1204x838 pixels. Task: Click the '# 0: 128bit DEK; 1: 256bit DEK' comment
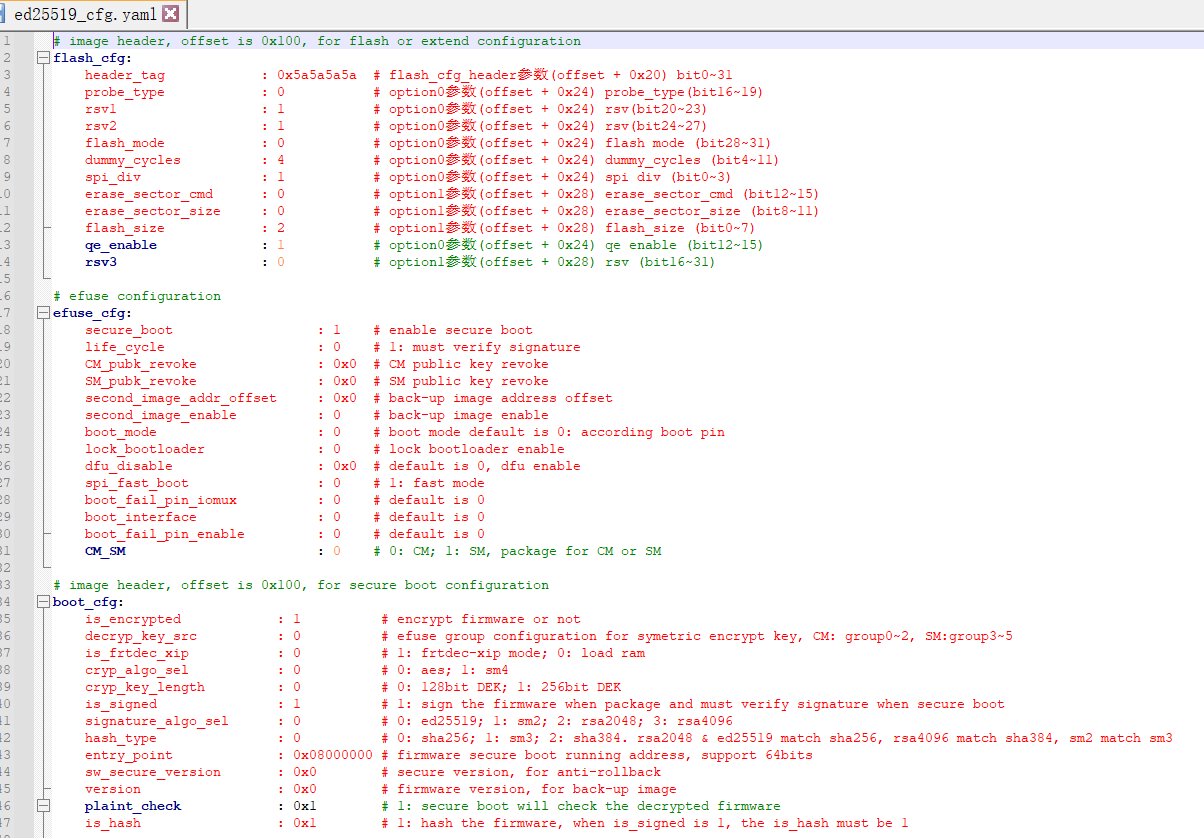tap(501, 687)
